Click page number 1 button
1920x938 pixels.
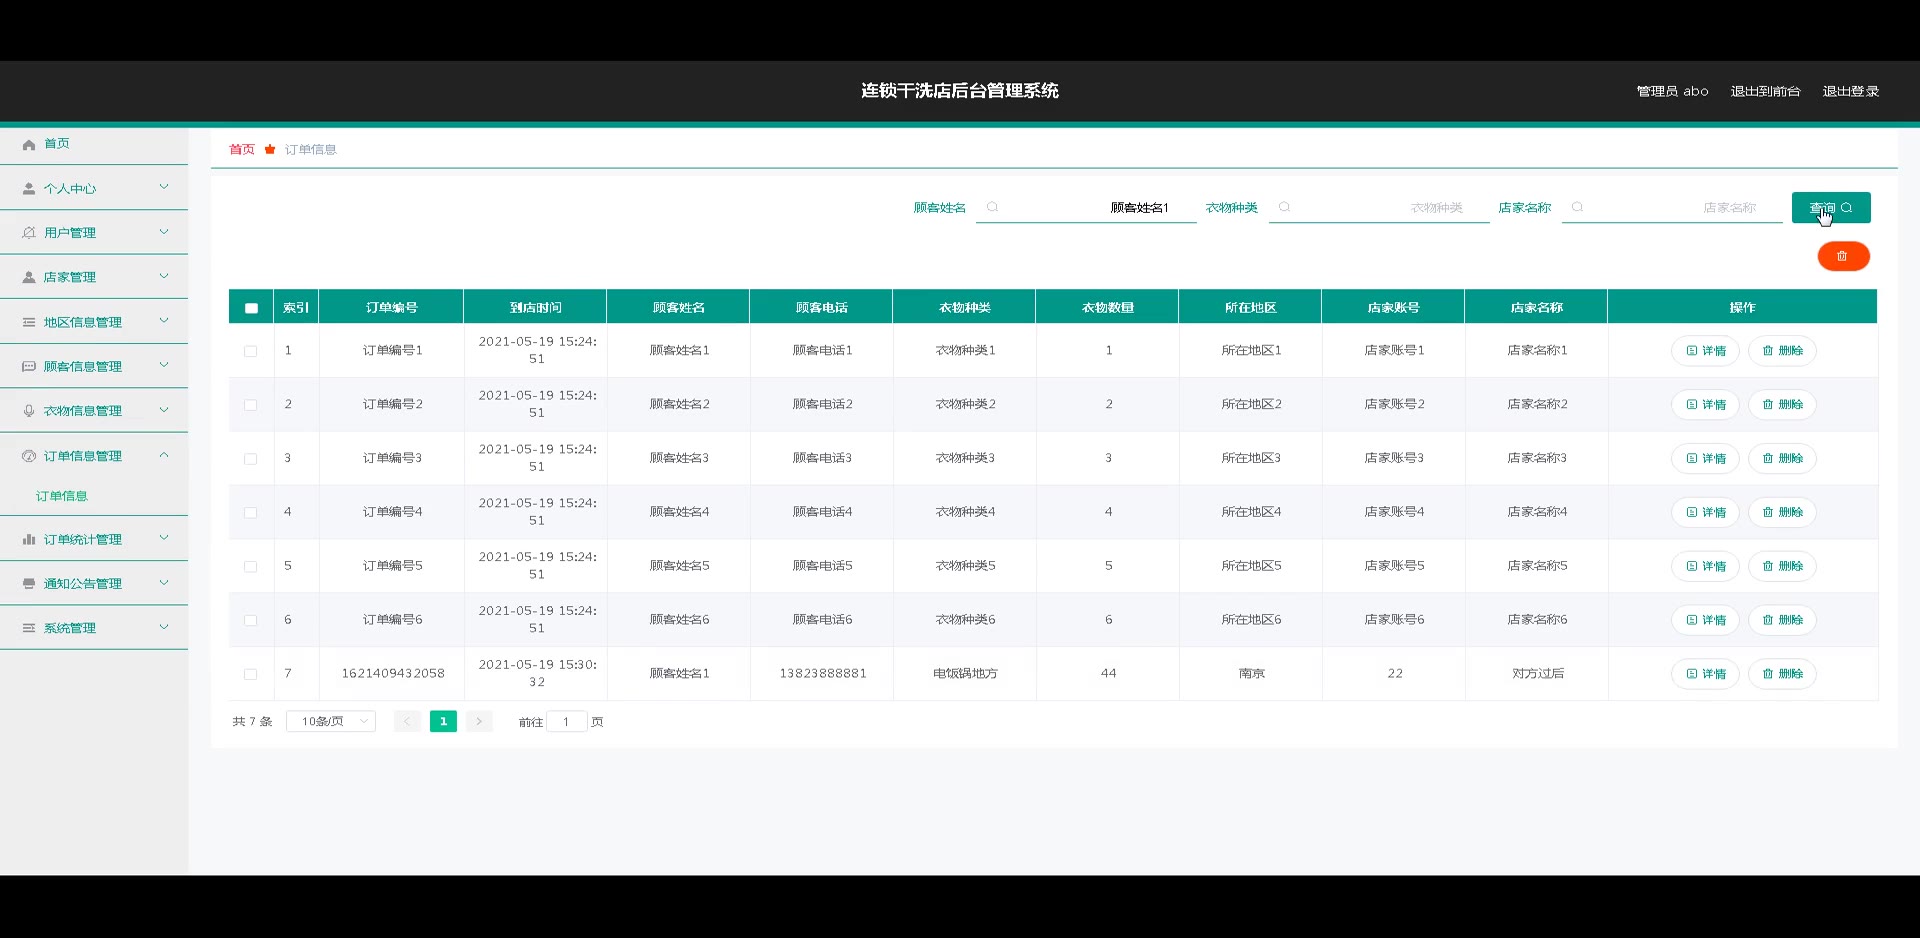443,721
